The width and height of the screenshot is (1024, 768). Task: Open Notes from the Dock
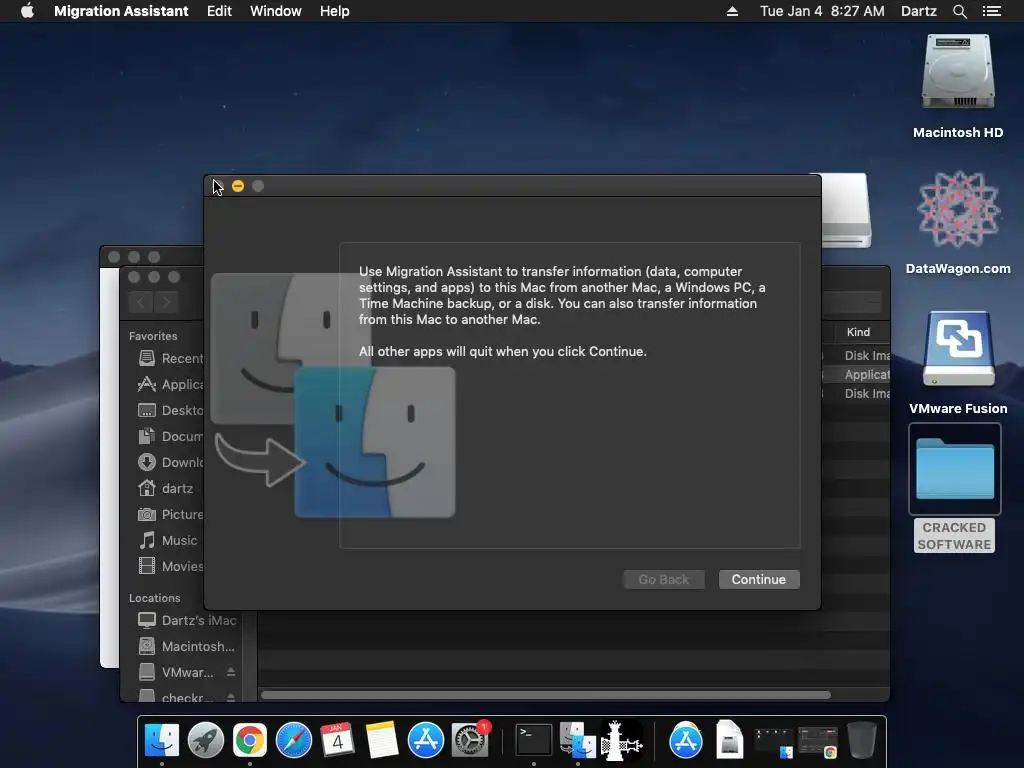(382, 741)
